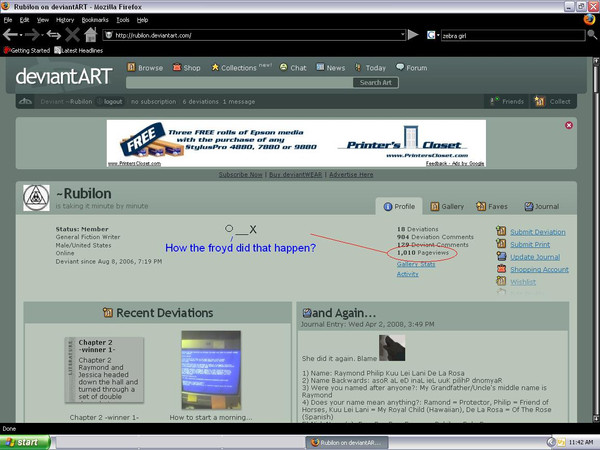Open the Latest Headlines bookmark
Image resolution: width=600 pixels, height=450 pixels.
click(78, 50)
